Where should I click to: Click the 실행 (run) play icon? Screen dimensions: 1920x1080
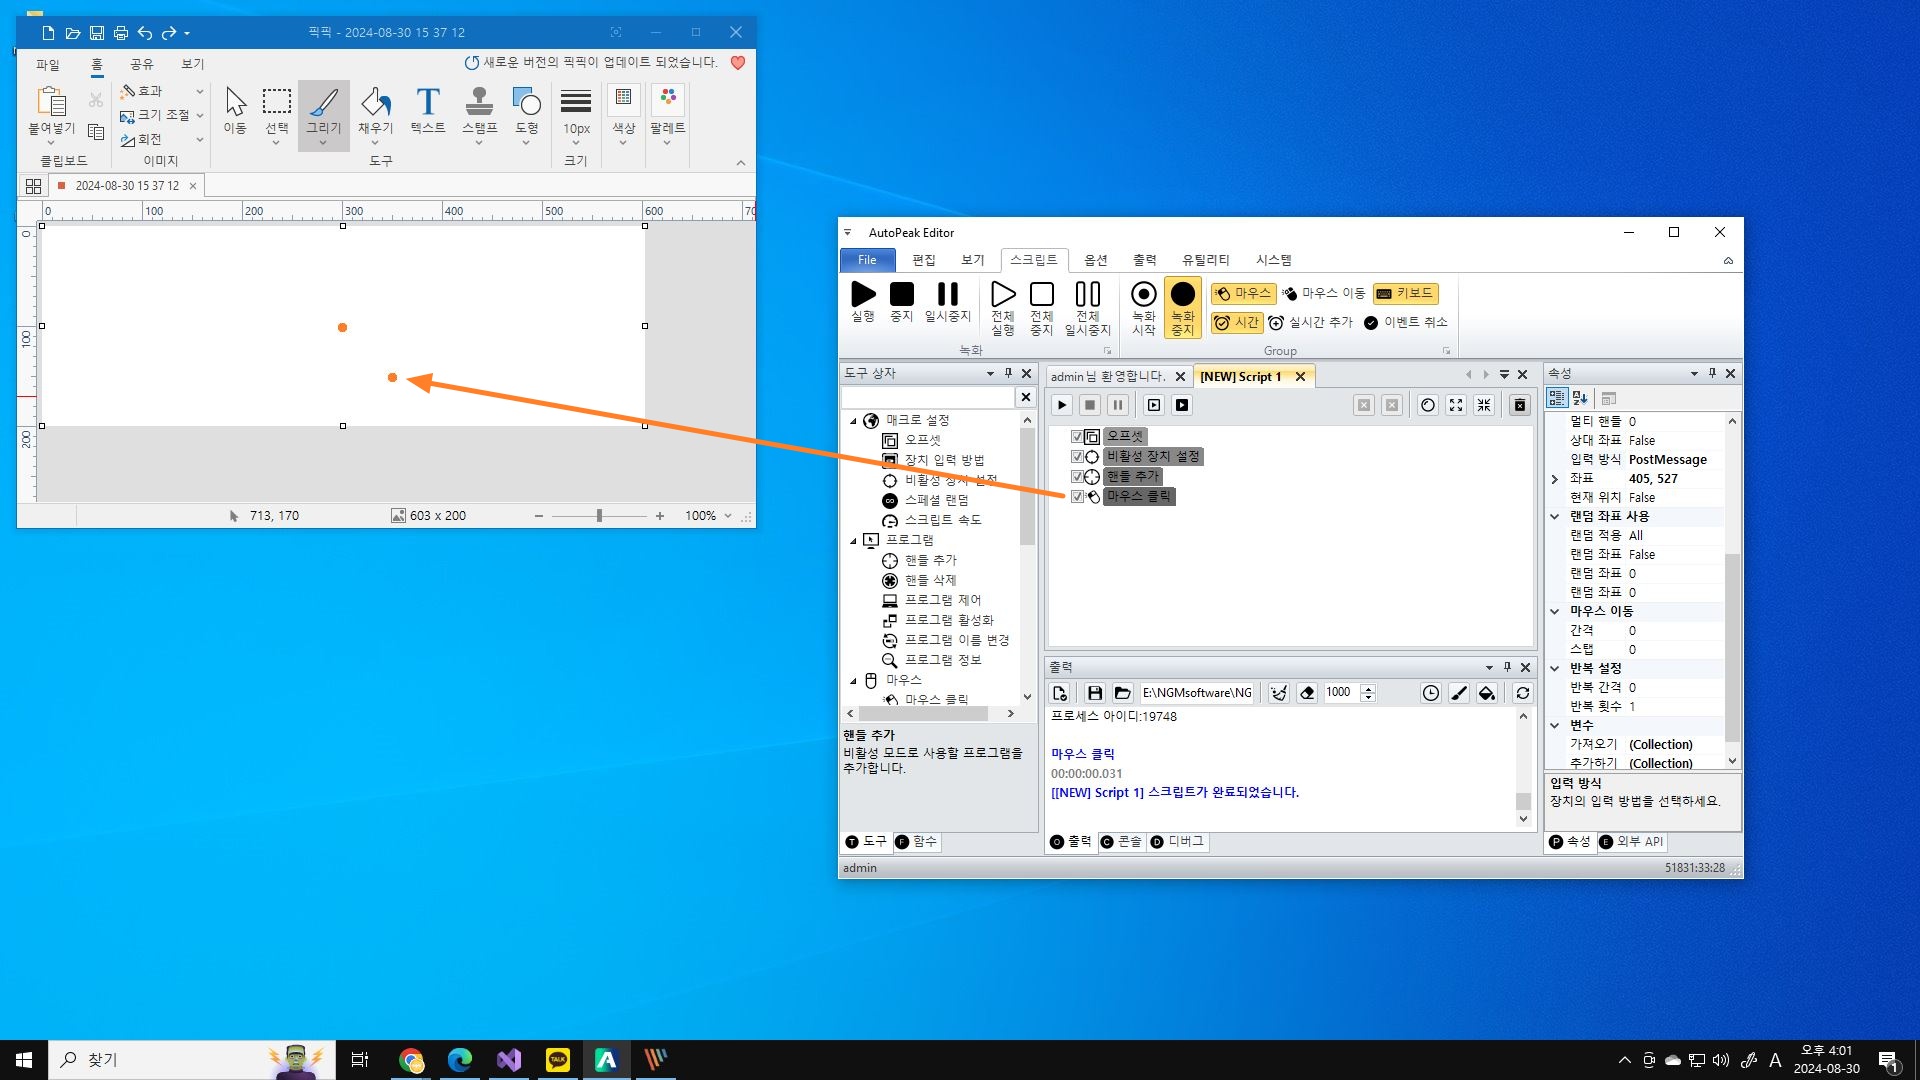pyautogui.click(x=863, y=295)
